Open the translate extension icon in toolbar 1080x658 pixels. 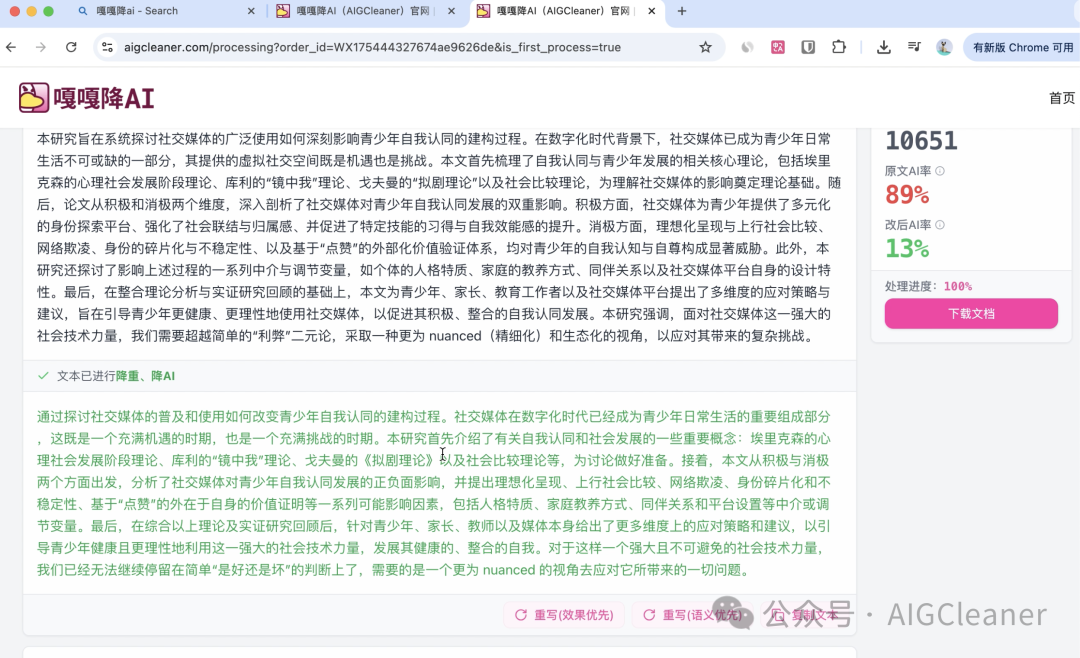pos(778,47)
